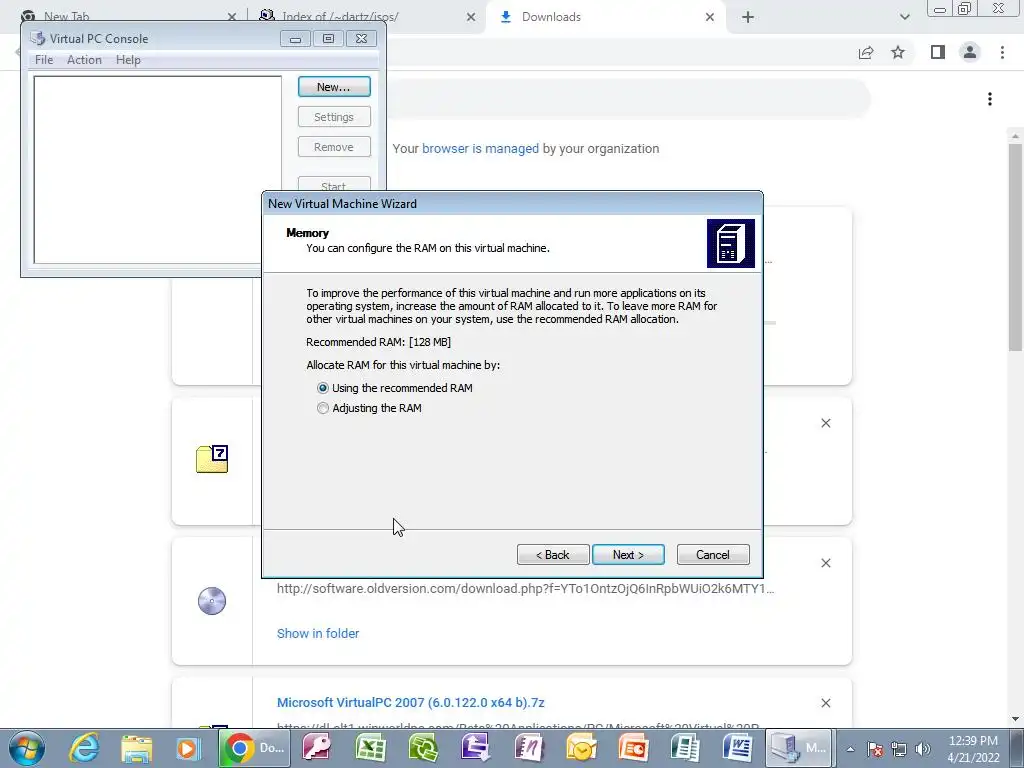Launch Microsoft PowerPoint from taskbar
The height and width of the screenshot is (768, 1024).
[x=633, y=748]
